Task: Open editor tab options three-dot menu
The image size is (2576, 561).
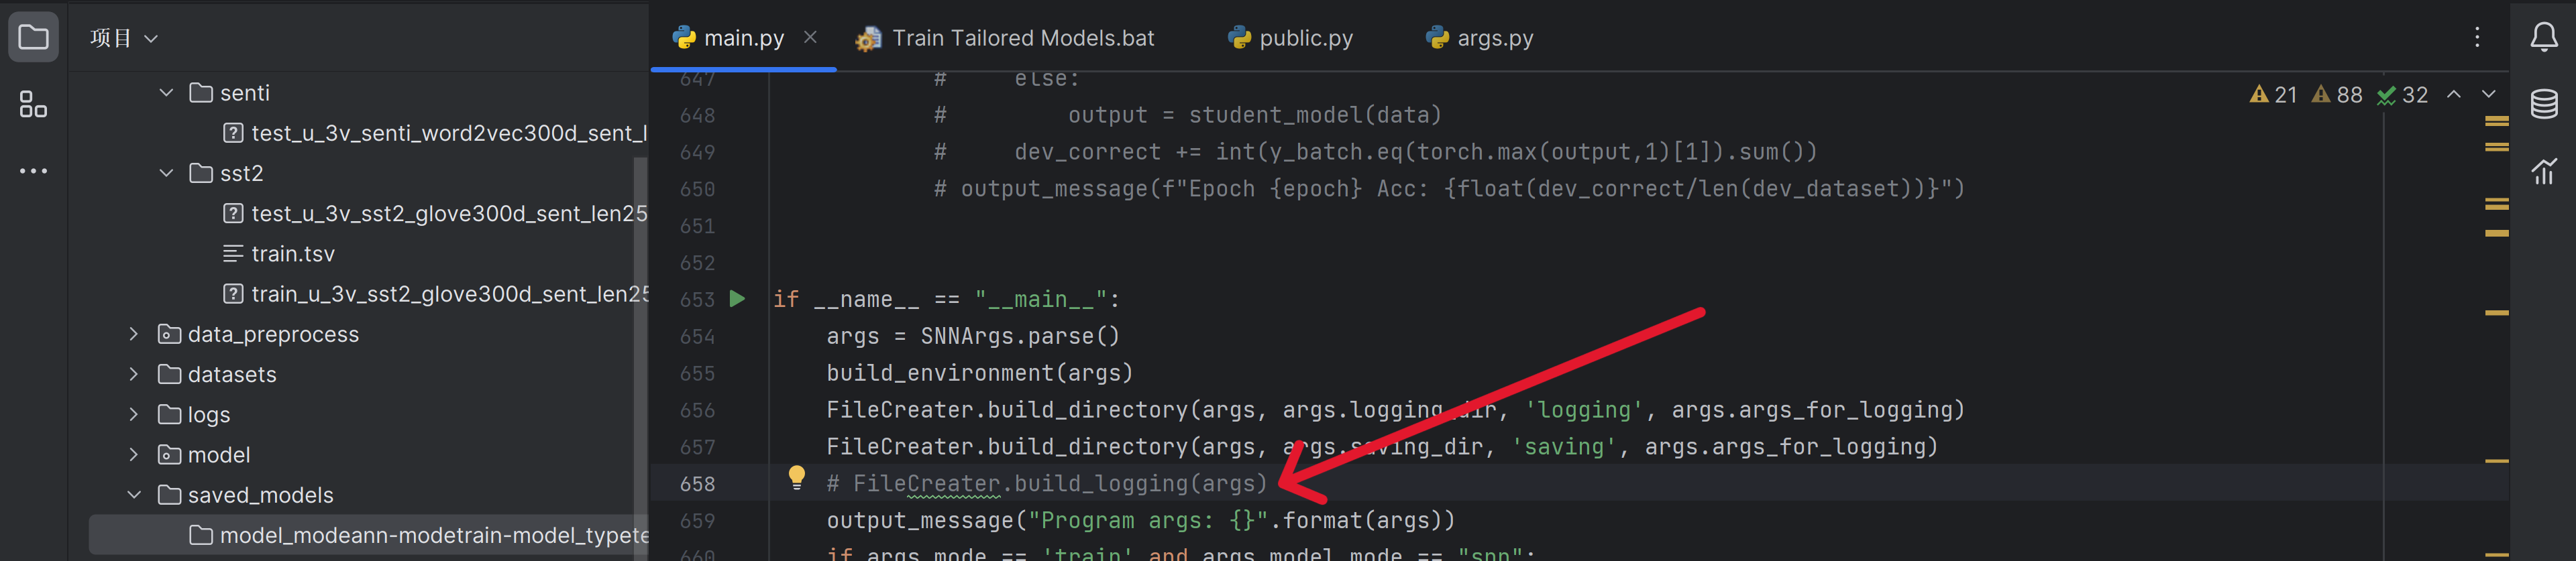Action: click(2476, 38)
